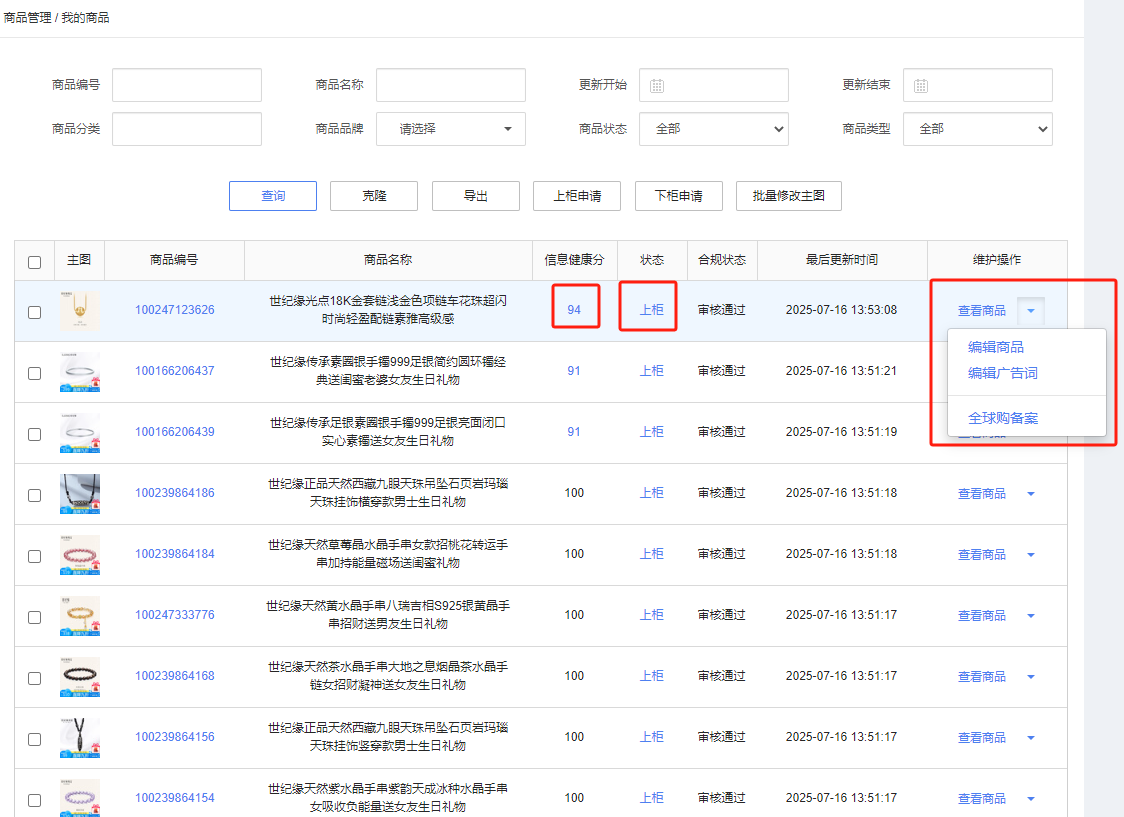The image size is (1124, 817).
Task: Expand action arrow for product 100247333776
Action: click(x=1031, y=616)
